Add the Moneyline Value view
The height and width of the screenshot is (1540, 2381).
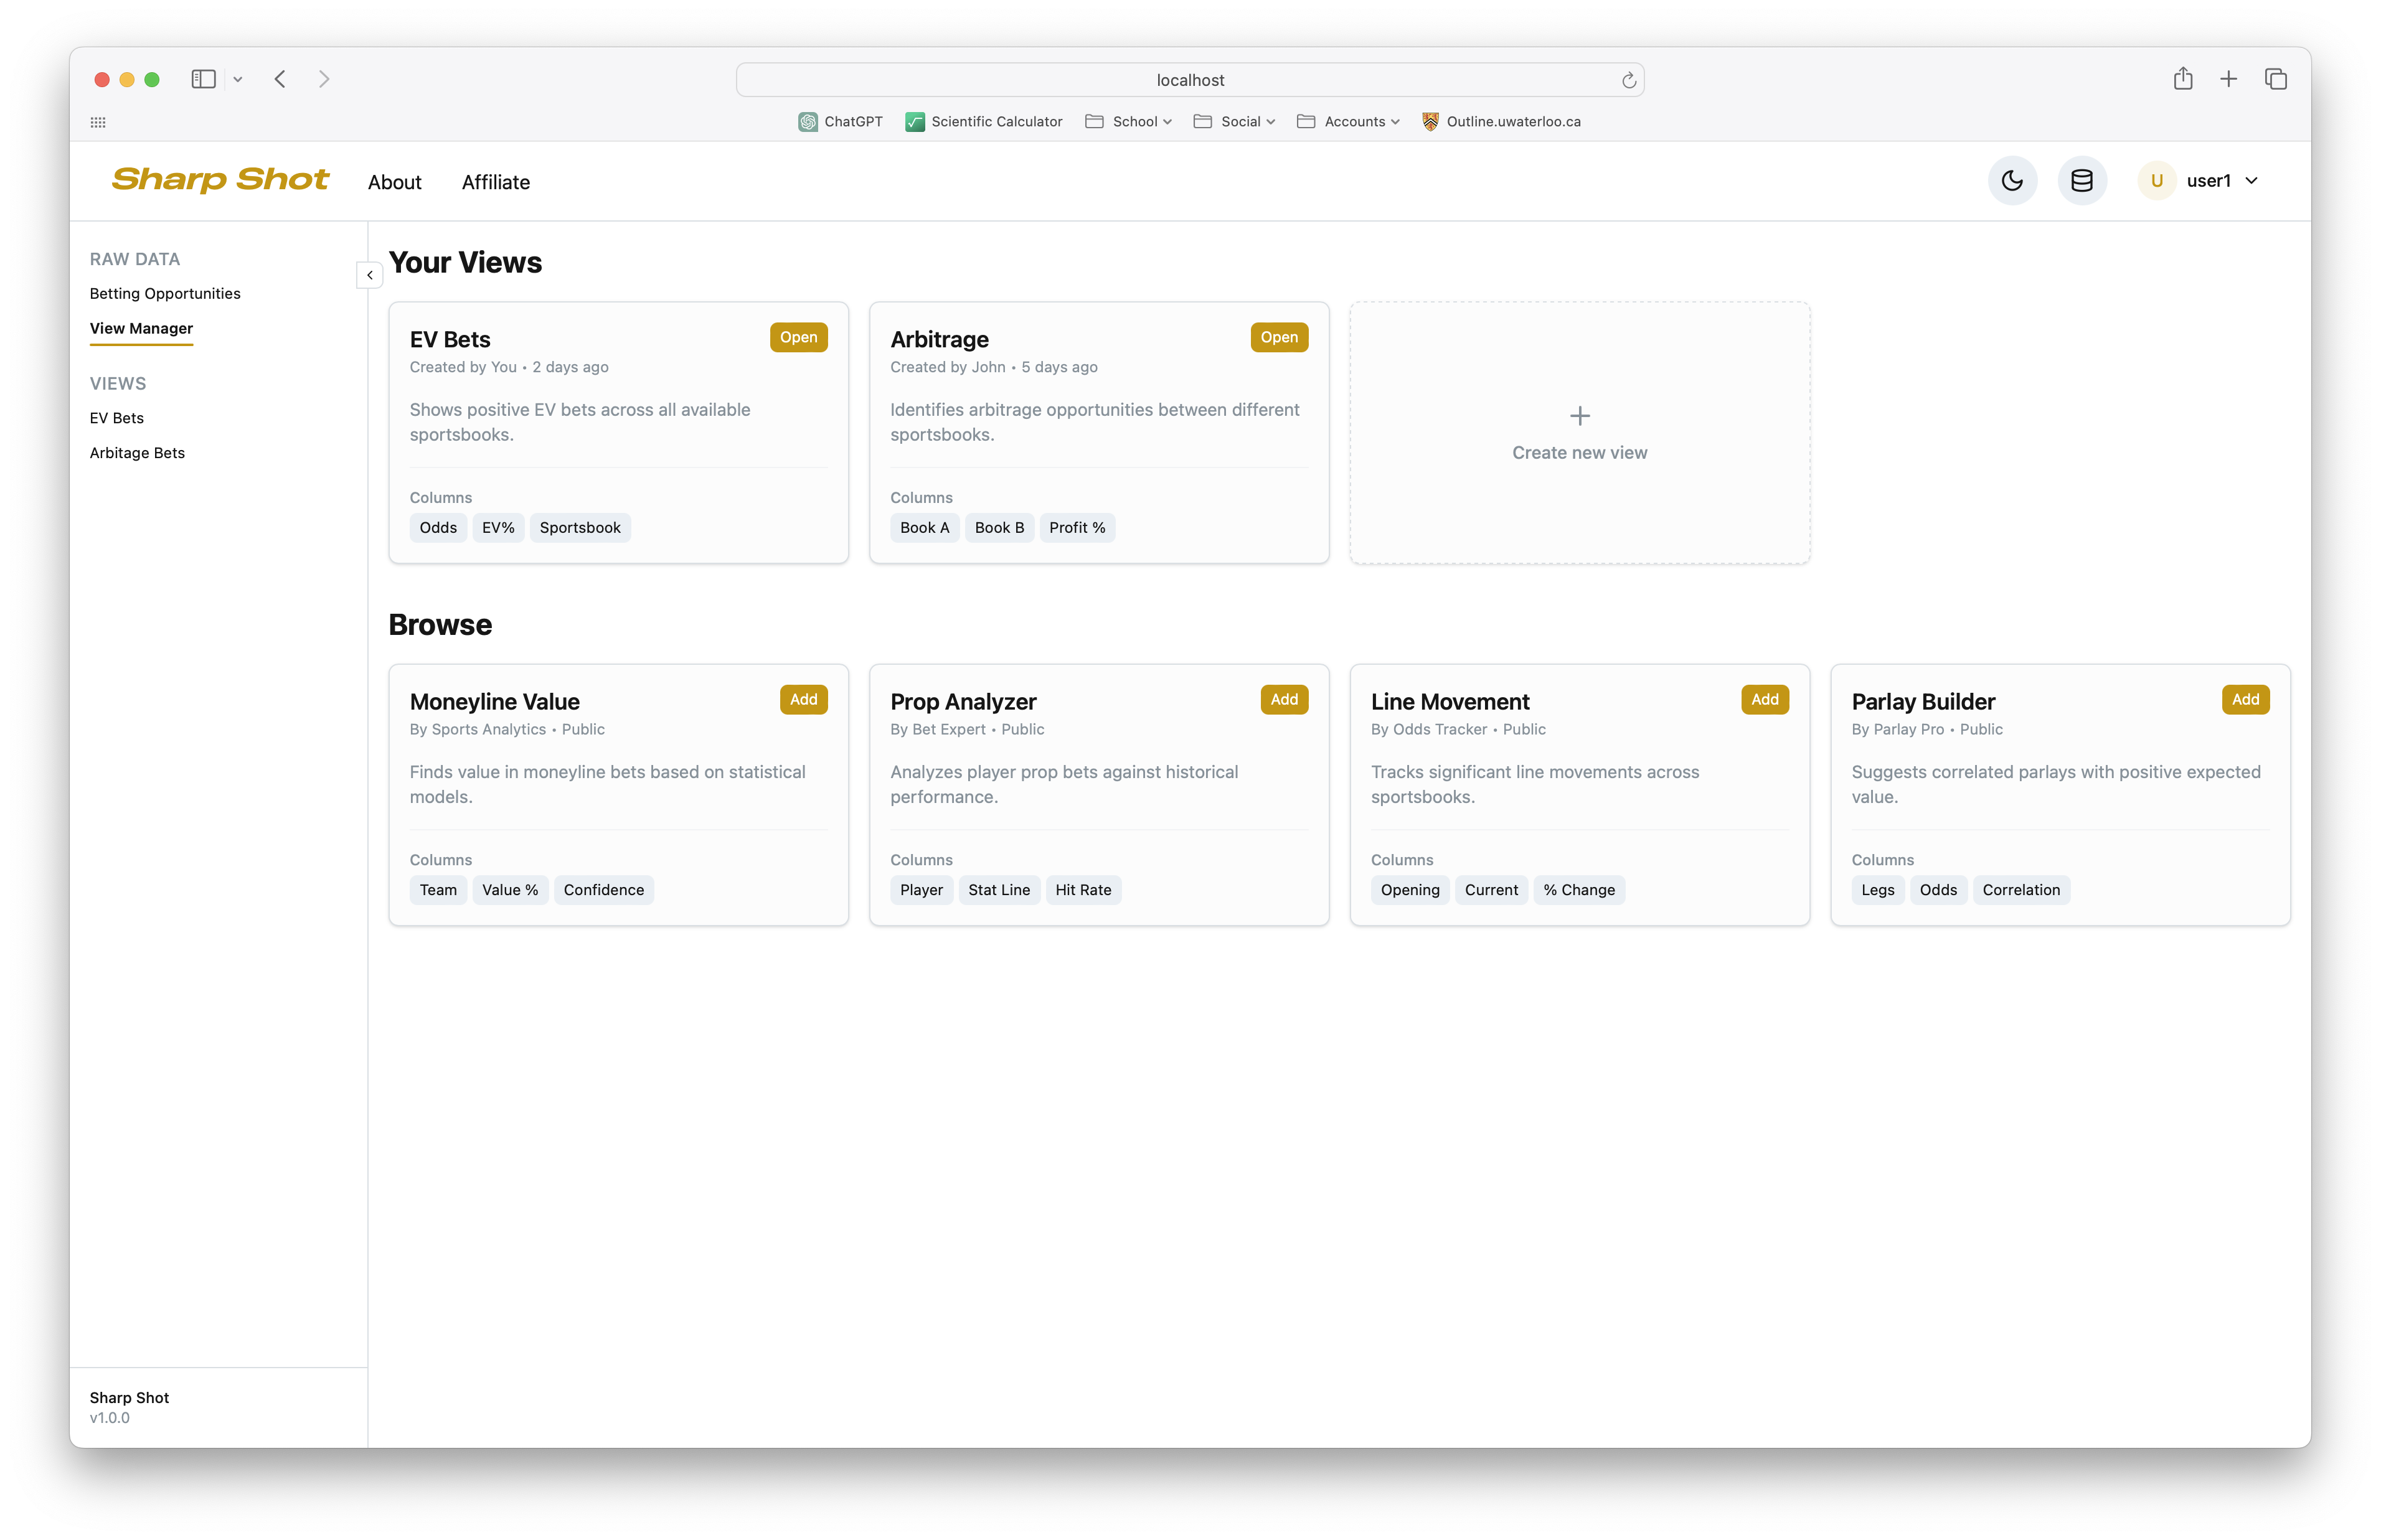click(803, 699)
